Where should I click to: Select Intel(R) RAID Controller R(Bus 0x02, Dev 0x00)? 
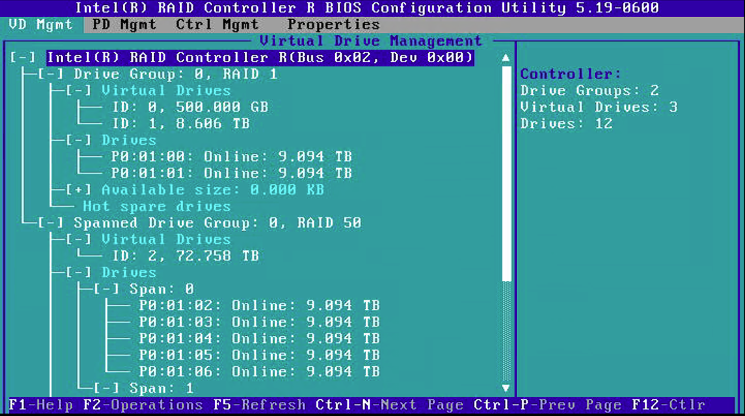260,57
